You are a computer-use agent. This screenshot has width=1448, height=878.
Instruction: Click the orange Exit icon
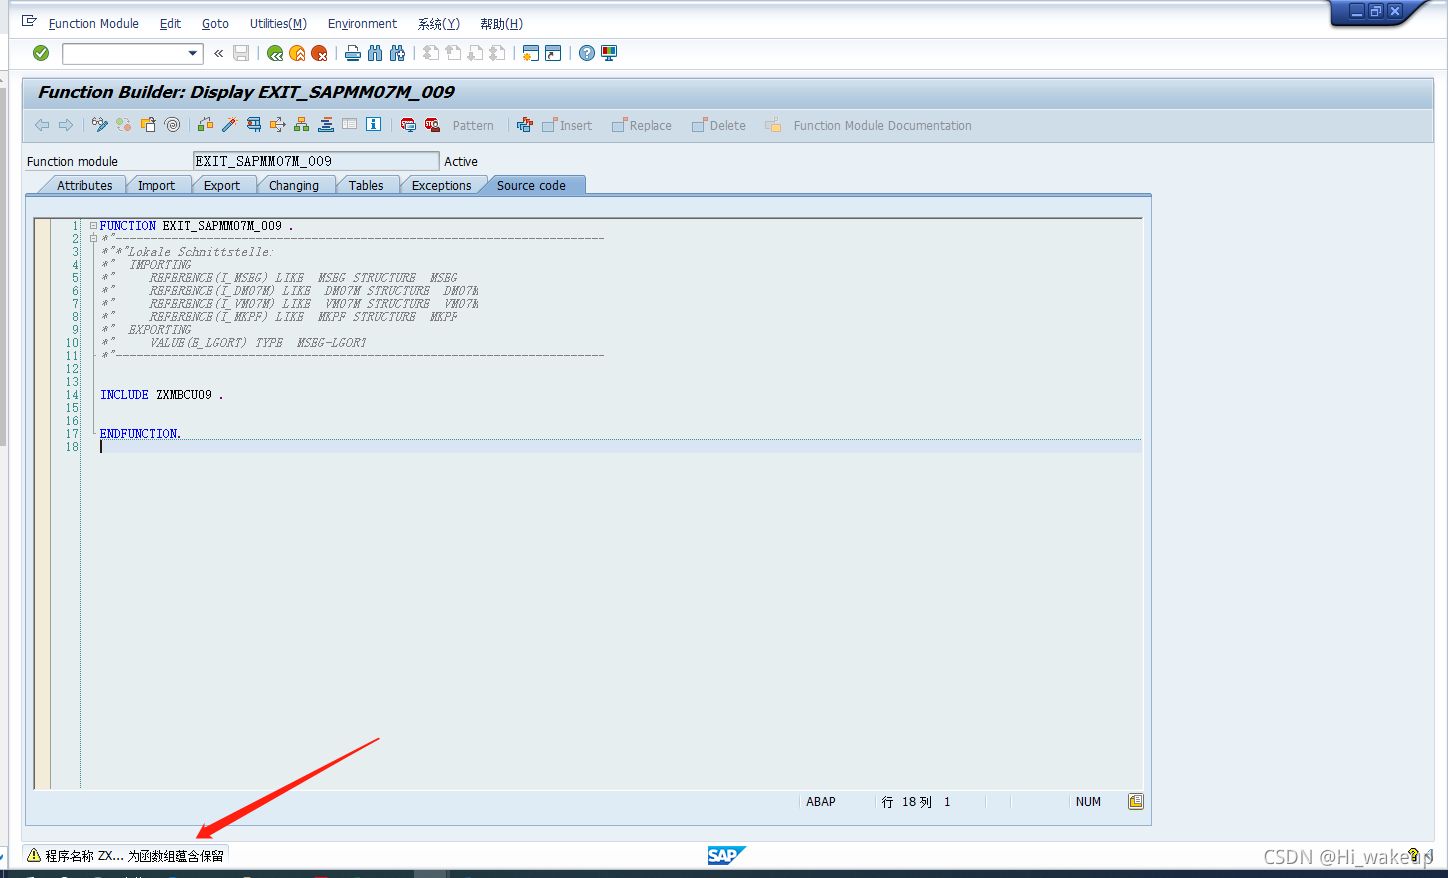click(x=297, y=53)
